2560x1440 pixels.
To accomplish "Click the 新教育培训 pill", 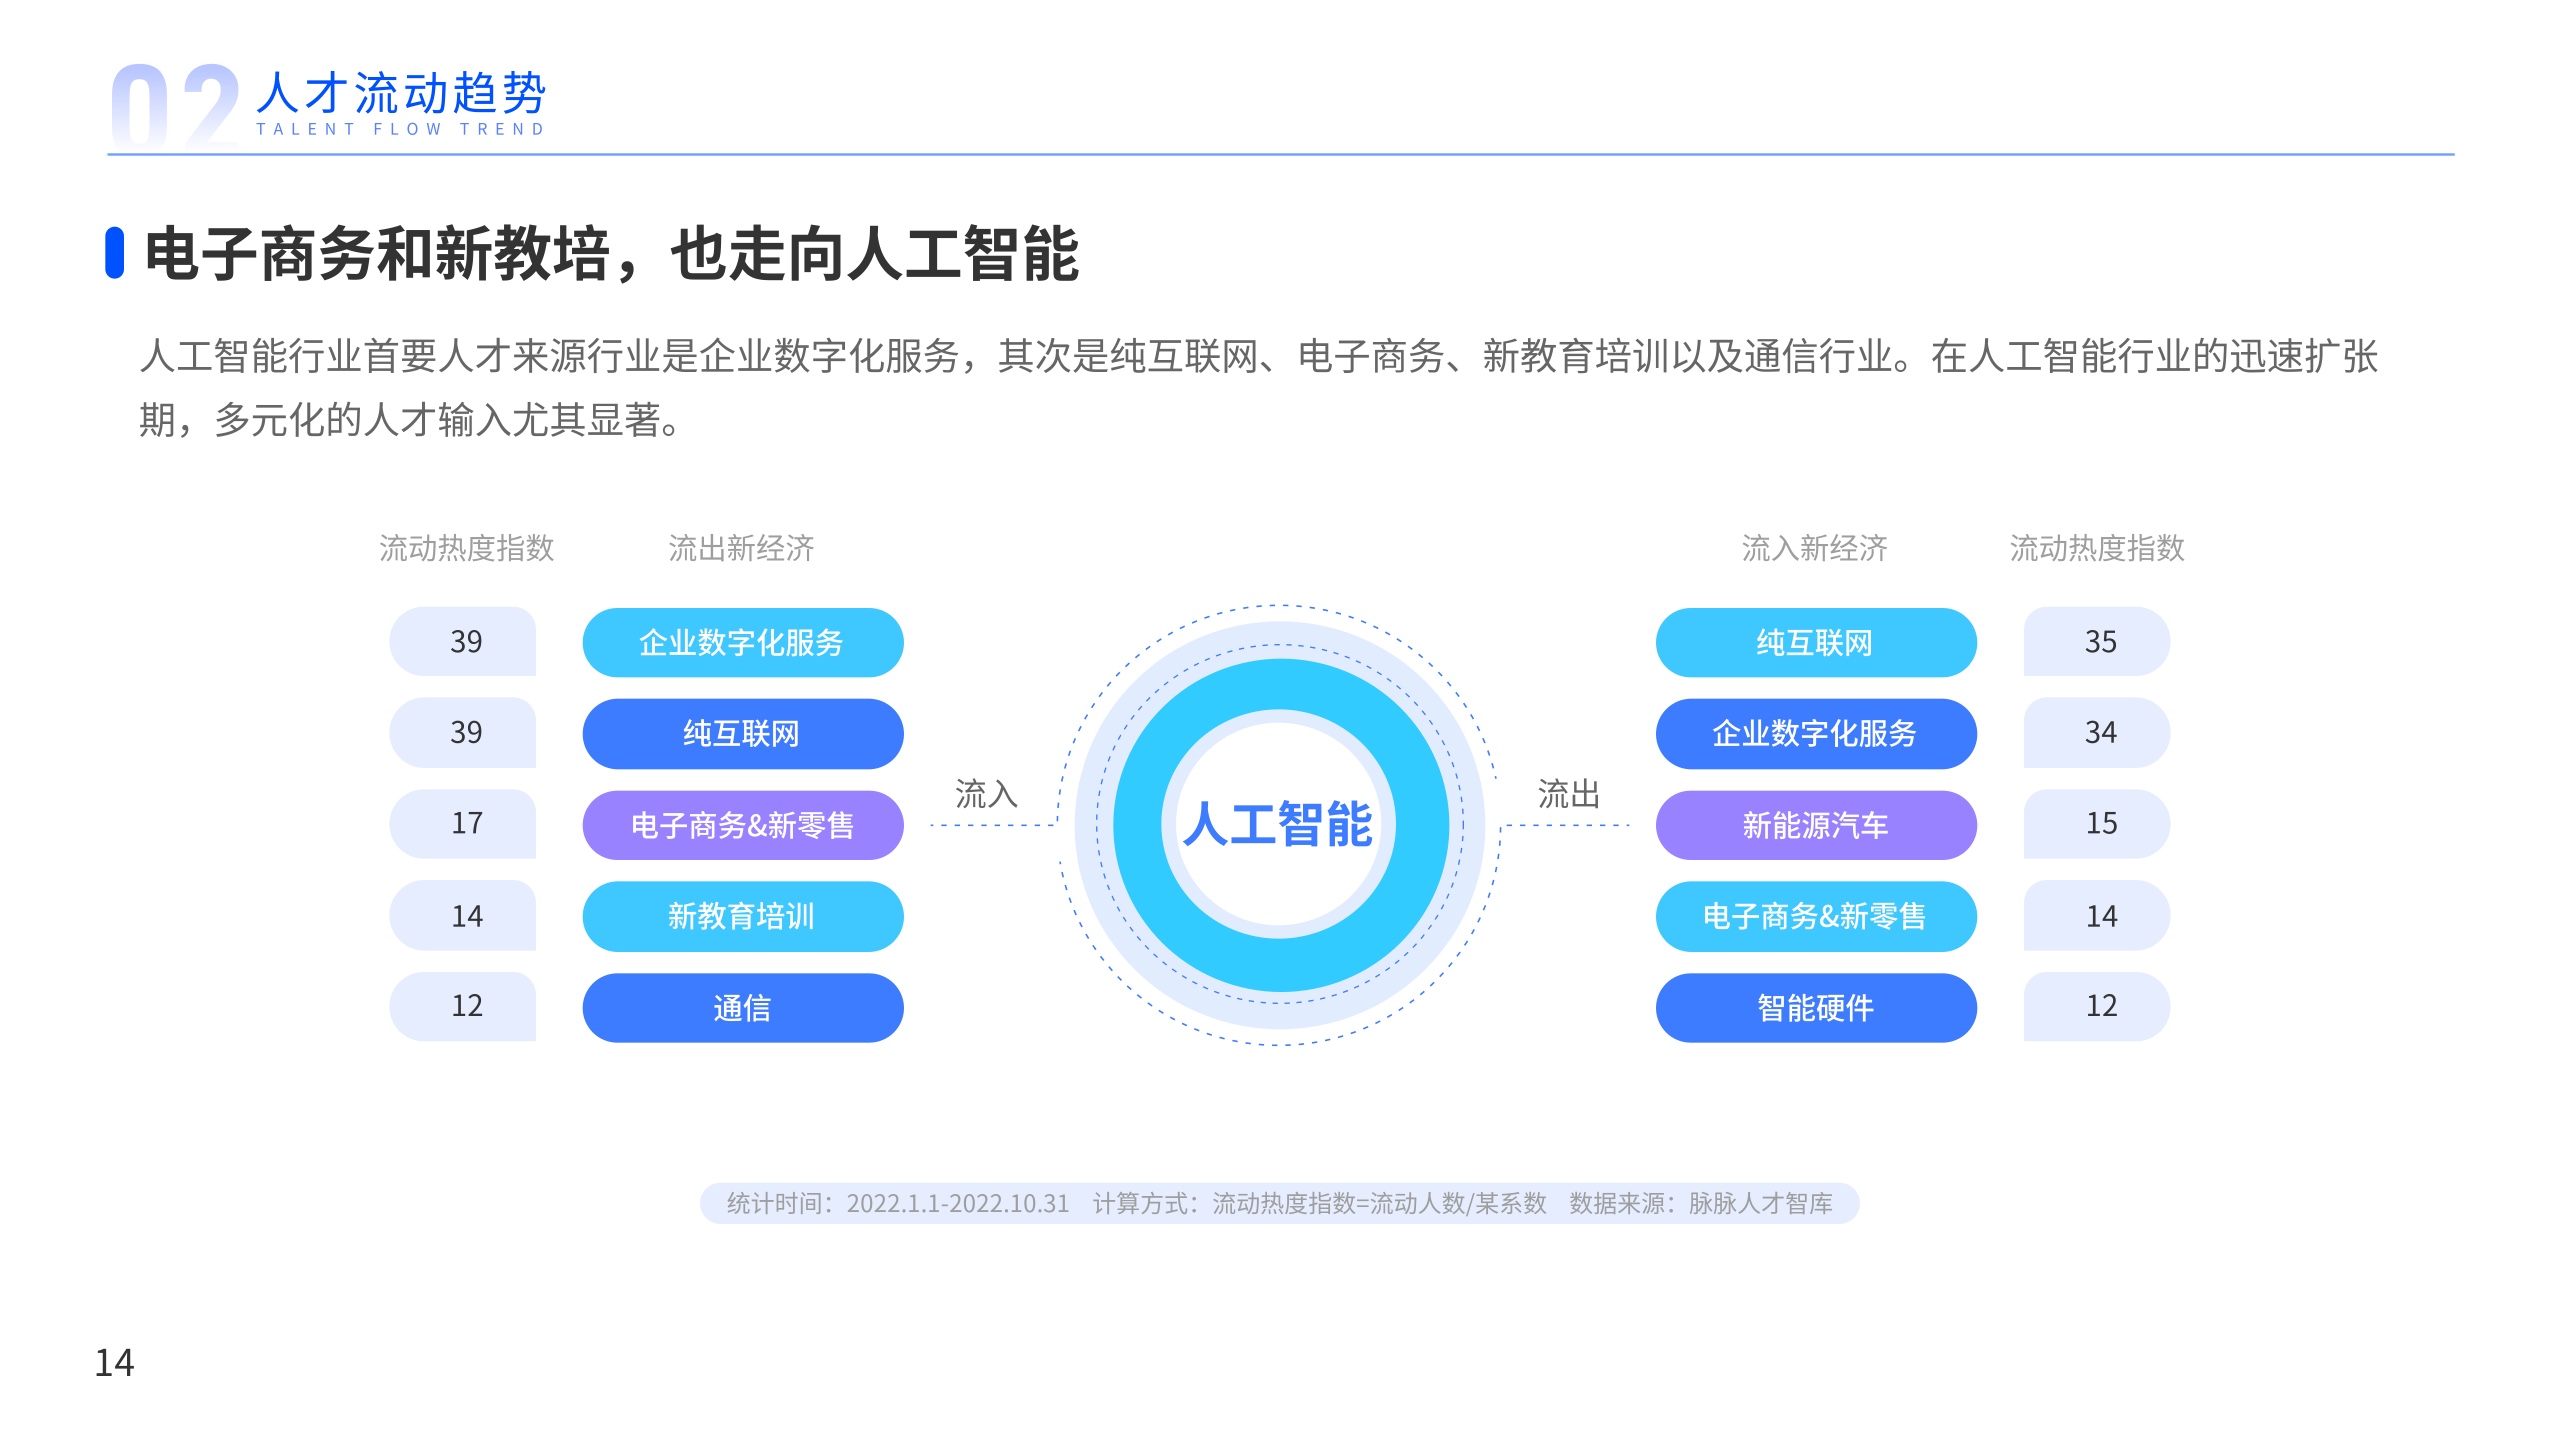I will click(743, 916).
